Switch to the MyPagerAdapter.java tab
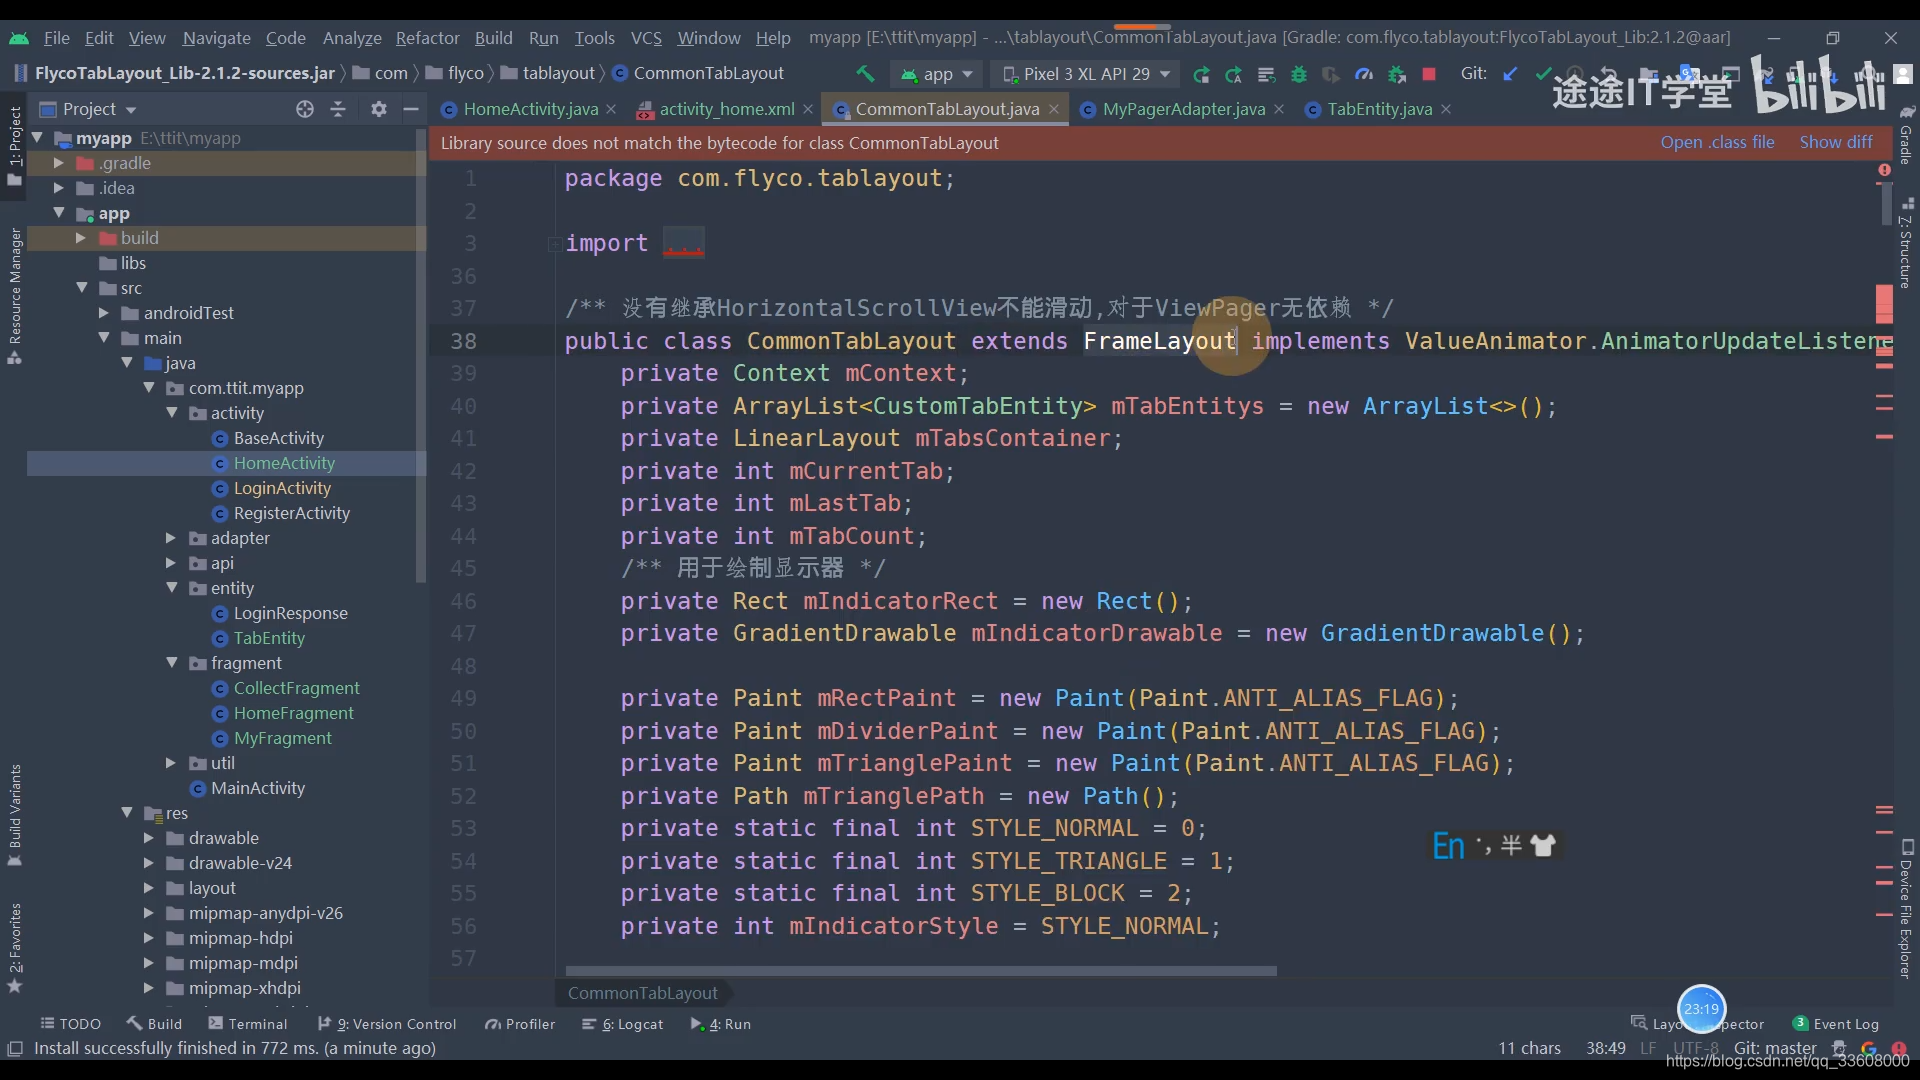The image size is (1920, 1080). click(1183, 109)
